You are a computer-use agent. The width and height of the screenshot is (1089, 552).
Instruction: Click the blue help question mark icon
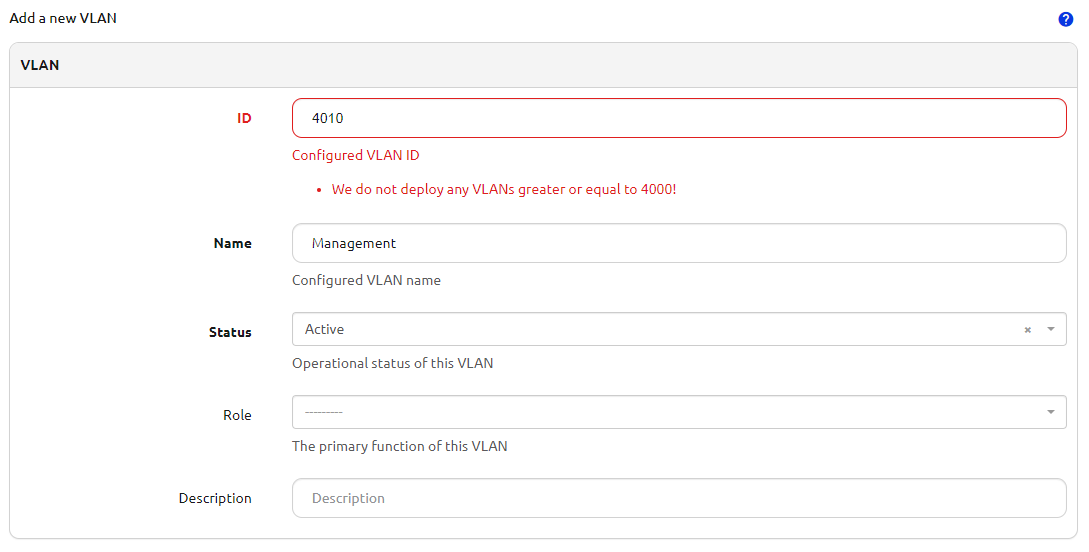click(1066, 19)
